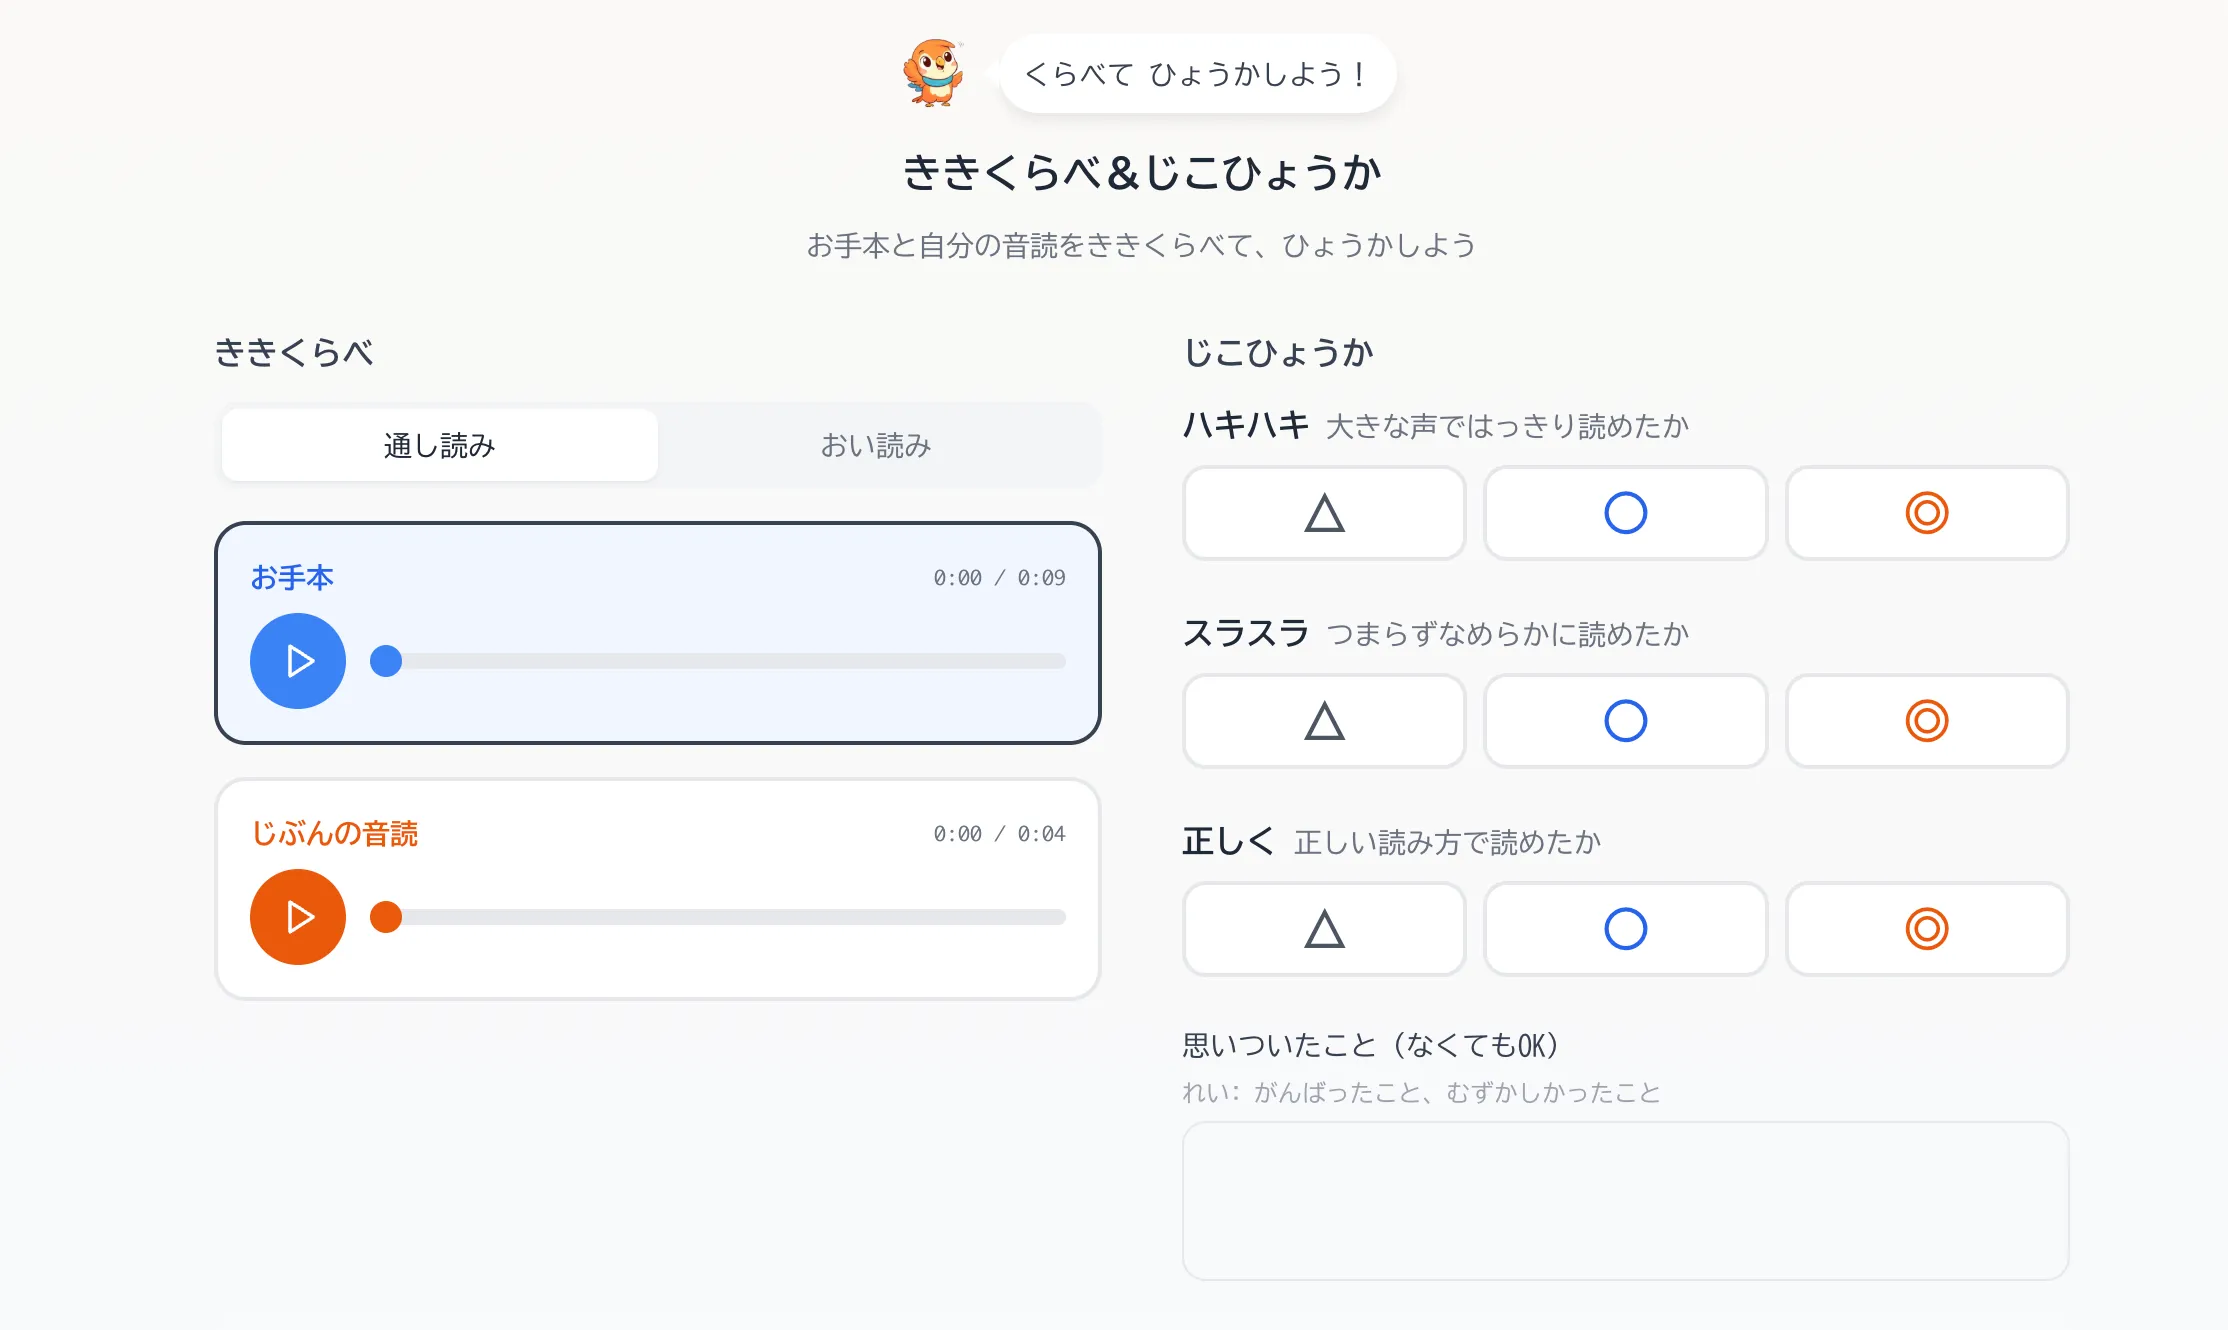Click the bird mascot character
The width and height of the screenshot is (2228, 1330).
point(935,72)
